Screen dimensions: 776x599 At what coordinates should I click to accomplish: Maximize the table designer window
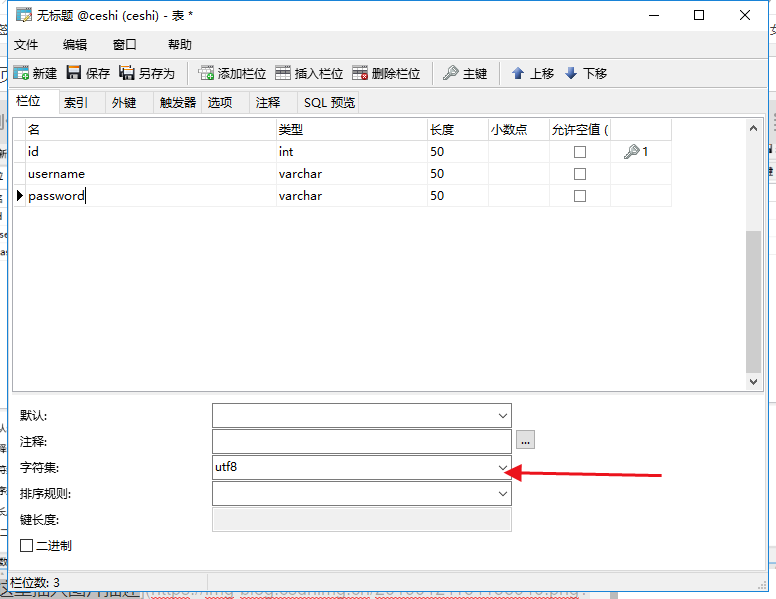699,15
